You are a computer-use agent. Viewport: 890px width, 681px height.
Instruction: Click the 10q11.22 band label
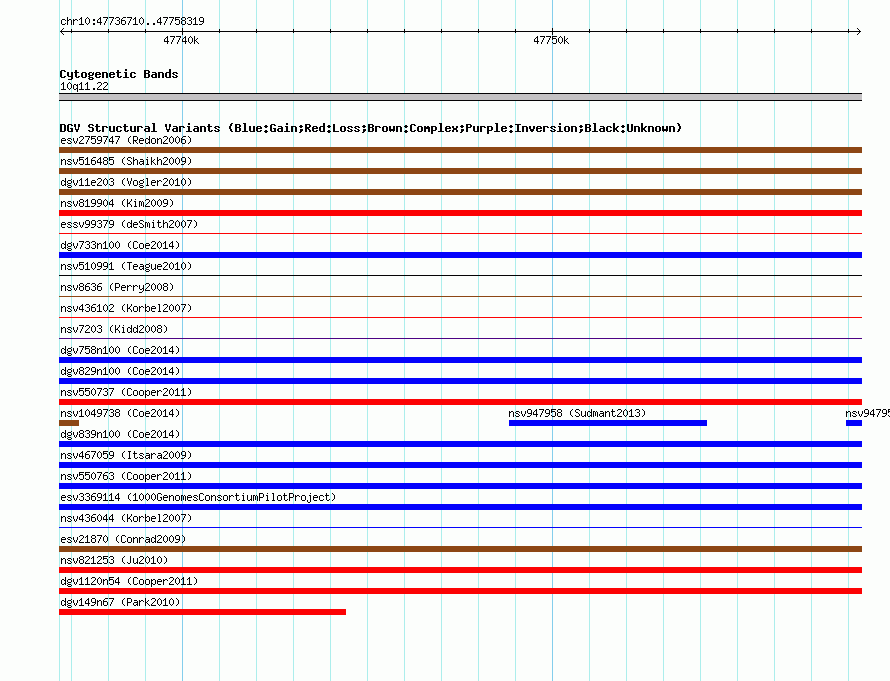click(84, 86)
